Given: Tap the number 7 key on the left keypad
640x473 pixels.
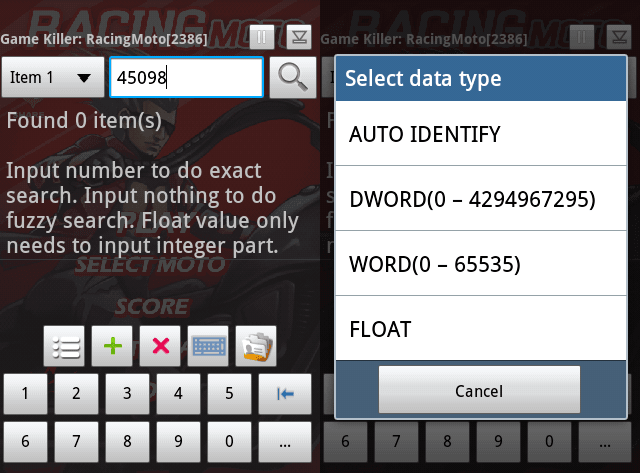Looking at the screenshot, I should [76, 442].
